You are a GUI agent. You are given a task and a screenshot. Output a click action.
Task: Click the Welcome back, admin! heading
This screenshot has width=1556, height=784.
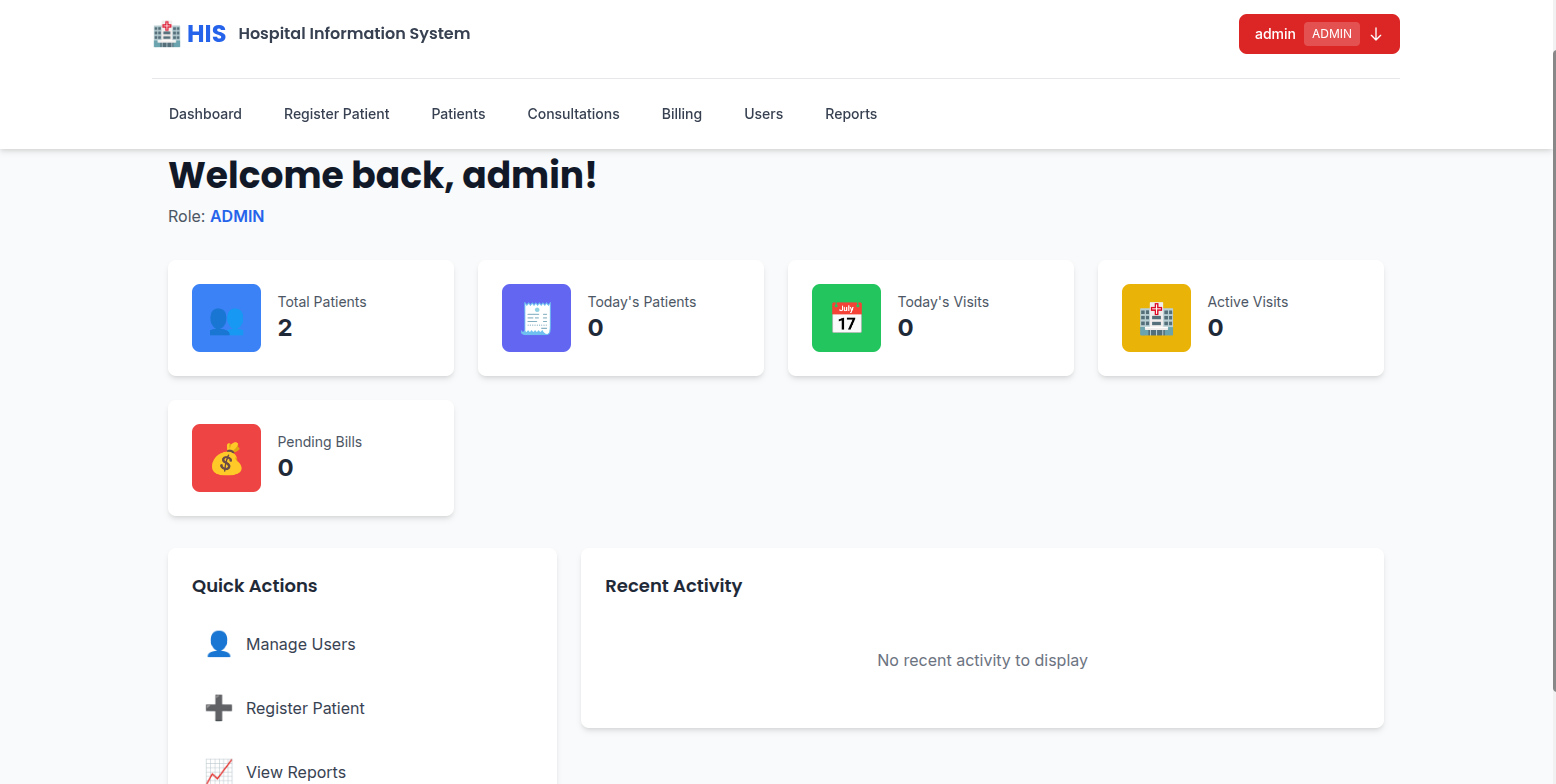tap(382, 175)
